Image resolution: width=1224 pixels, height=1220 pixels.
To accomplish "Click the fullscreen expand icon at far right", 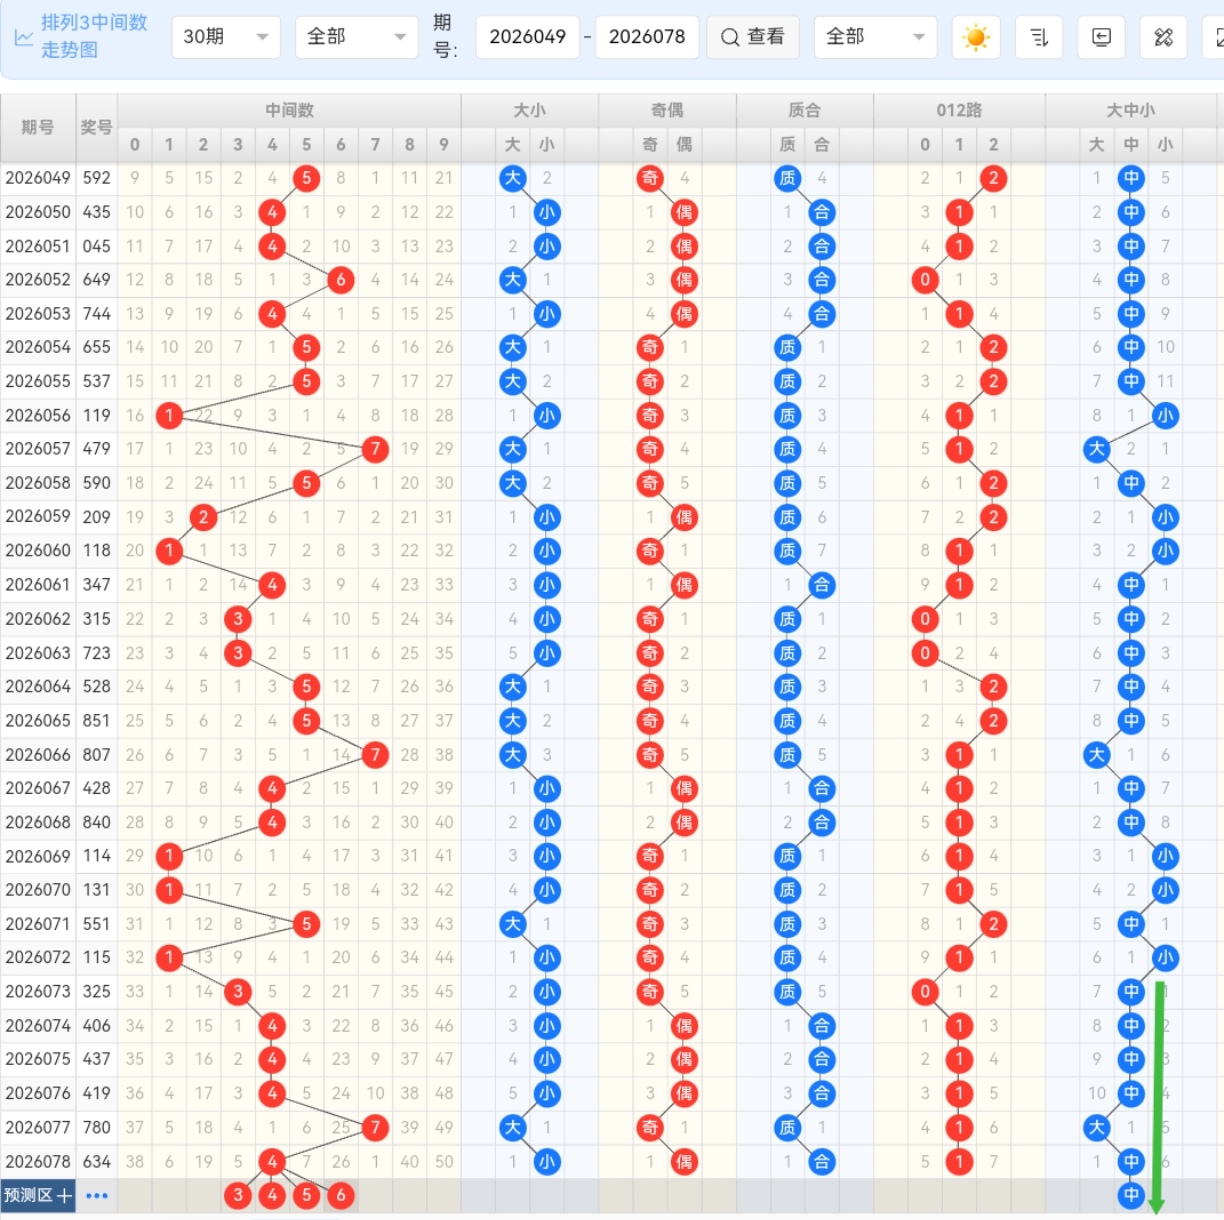I will click(1217, 38).
